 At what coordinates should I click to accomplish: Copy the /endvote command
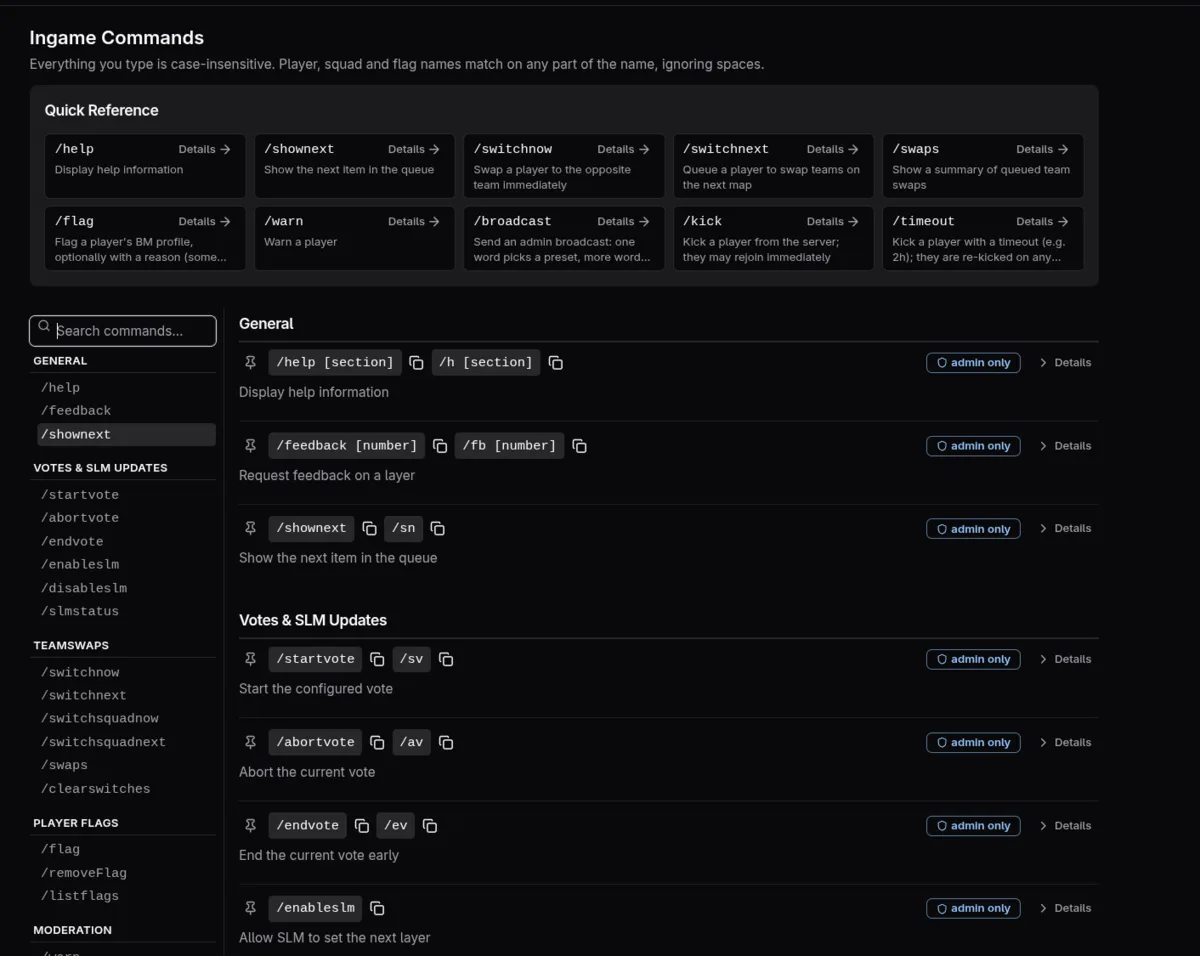(361, 826)
